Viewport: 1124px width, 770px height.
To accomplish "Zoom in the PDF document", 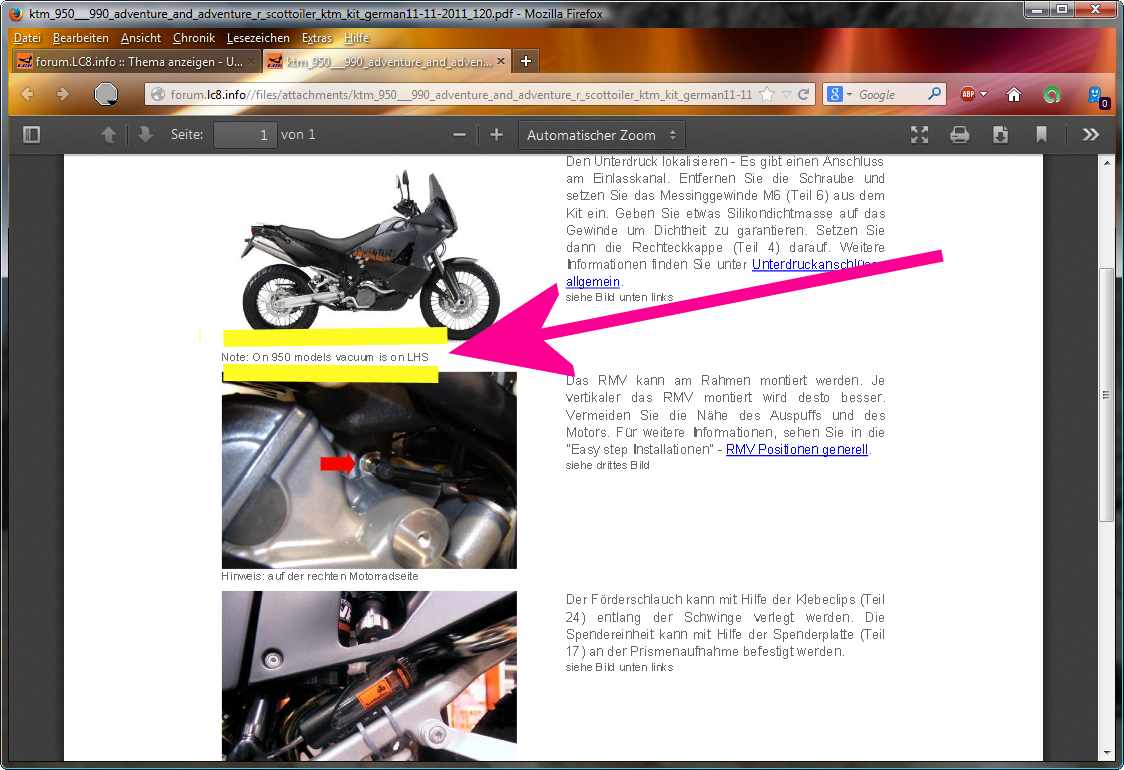I will pyautogui.click(x=496, y=135).
